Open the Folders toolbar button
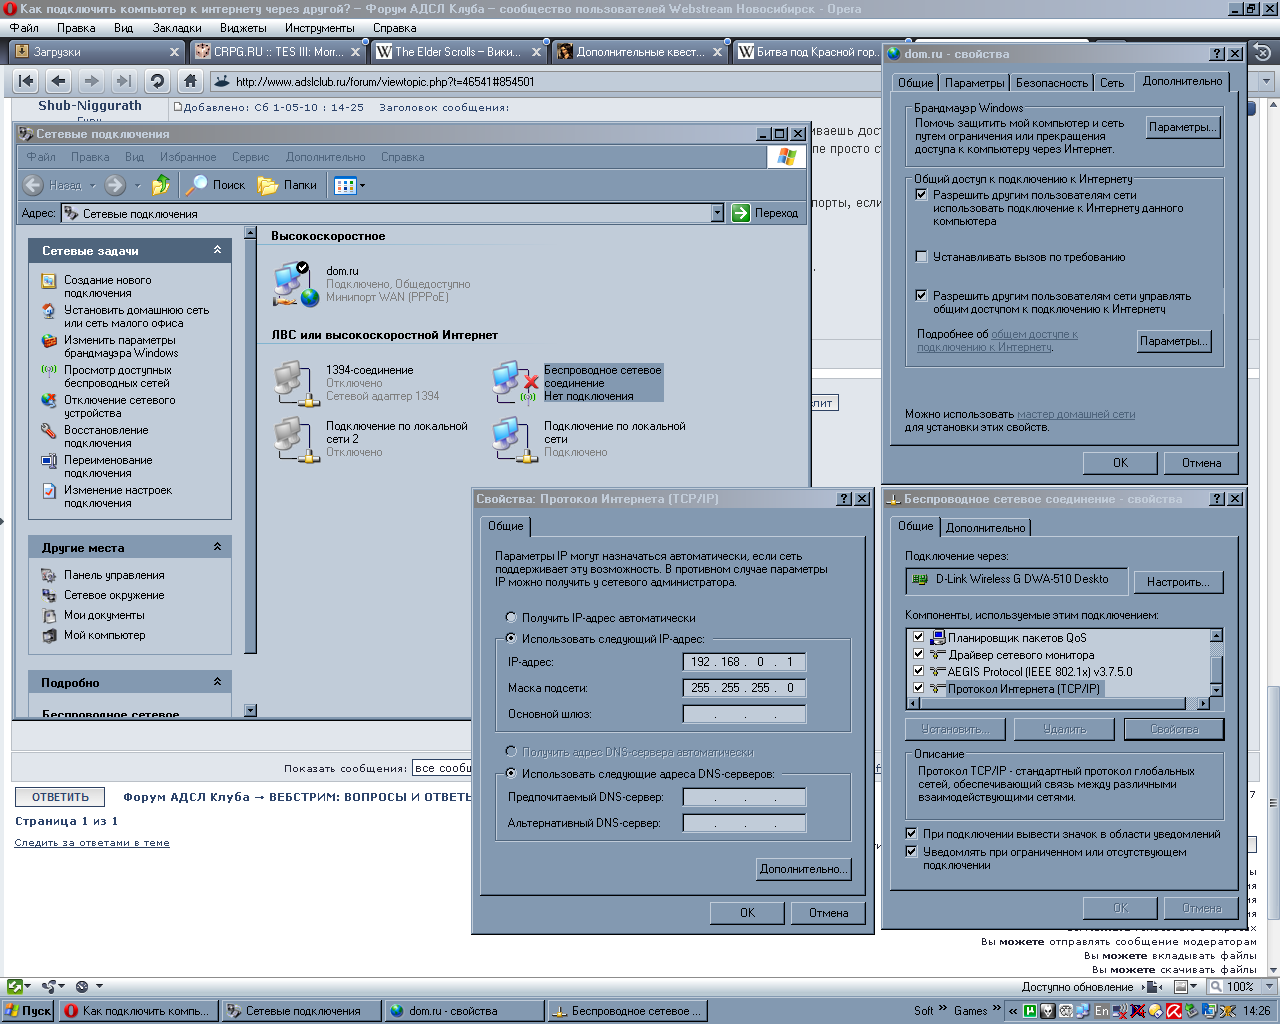The width and height of the screenshot is (1280, 1024). (x=287, y=185)
